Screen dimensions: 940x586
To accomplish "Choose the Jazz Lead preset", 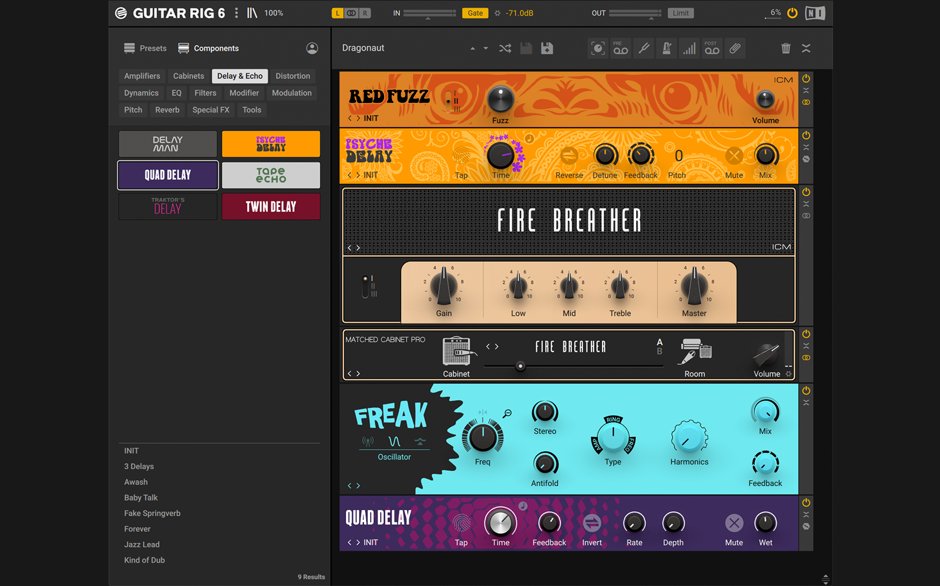I will click(142, 545).
